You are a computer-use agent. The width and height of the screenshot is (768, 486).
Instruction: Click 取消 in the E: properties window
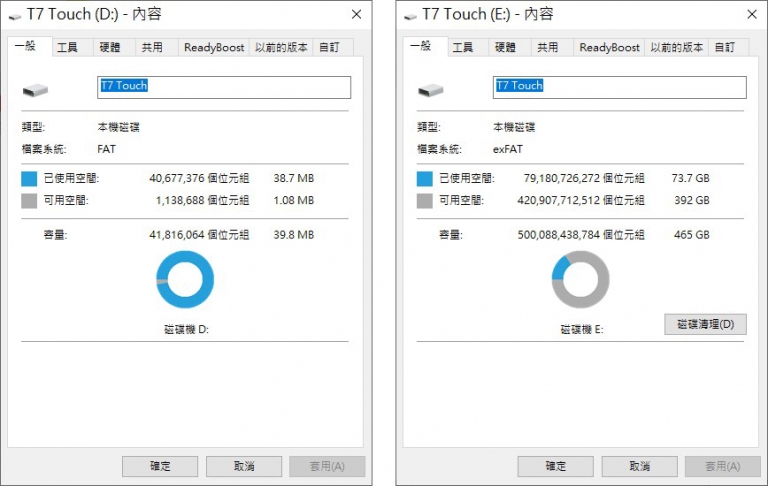point(640,466)
